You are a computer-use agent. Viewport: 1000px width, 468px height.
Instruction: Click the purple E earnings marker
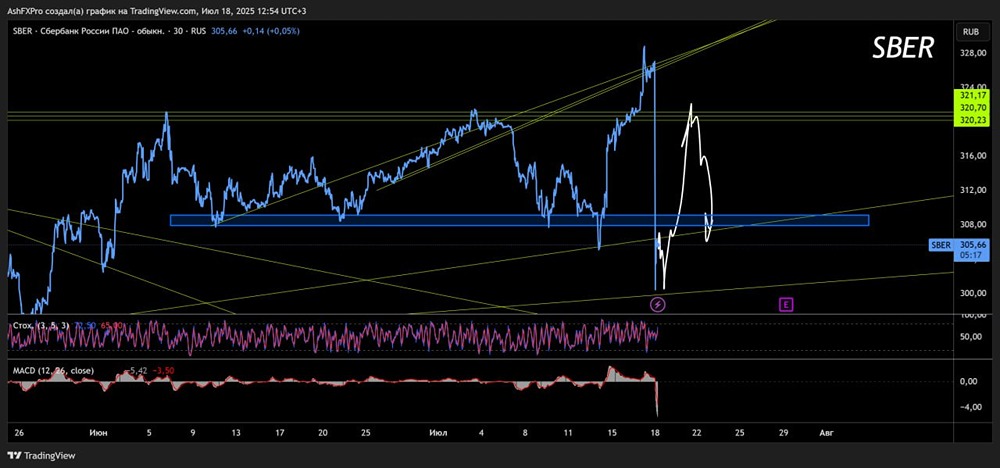click(786, 304)
